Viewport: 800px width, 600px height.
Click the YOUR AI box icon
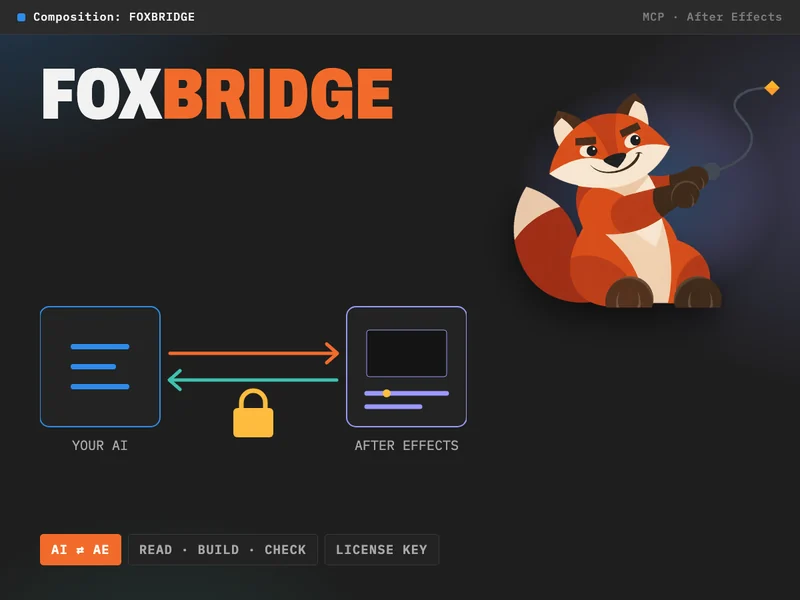[x=100, y=366]
